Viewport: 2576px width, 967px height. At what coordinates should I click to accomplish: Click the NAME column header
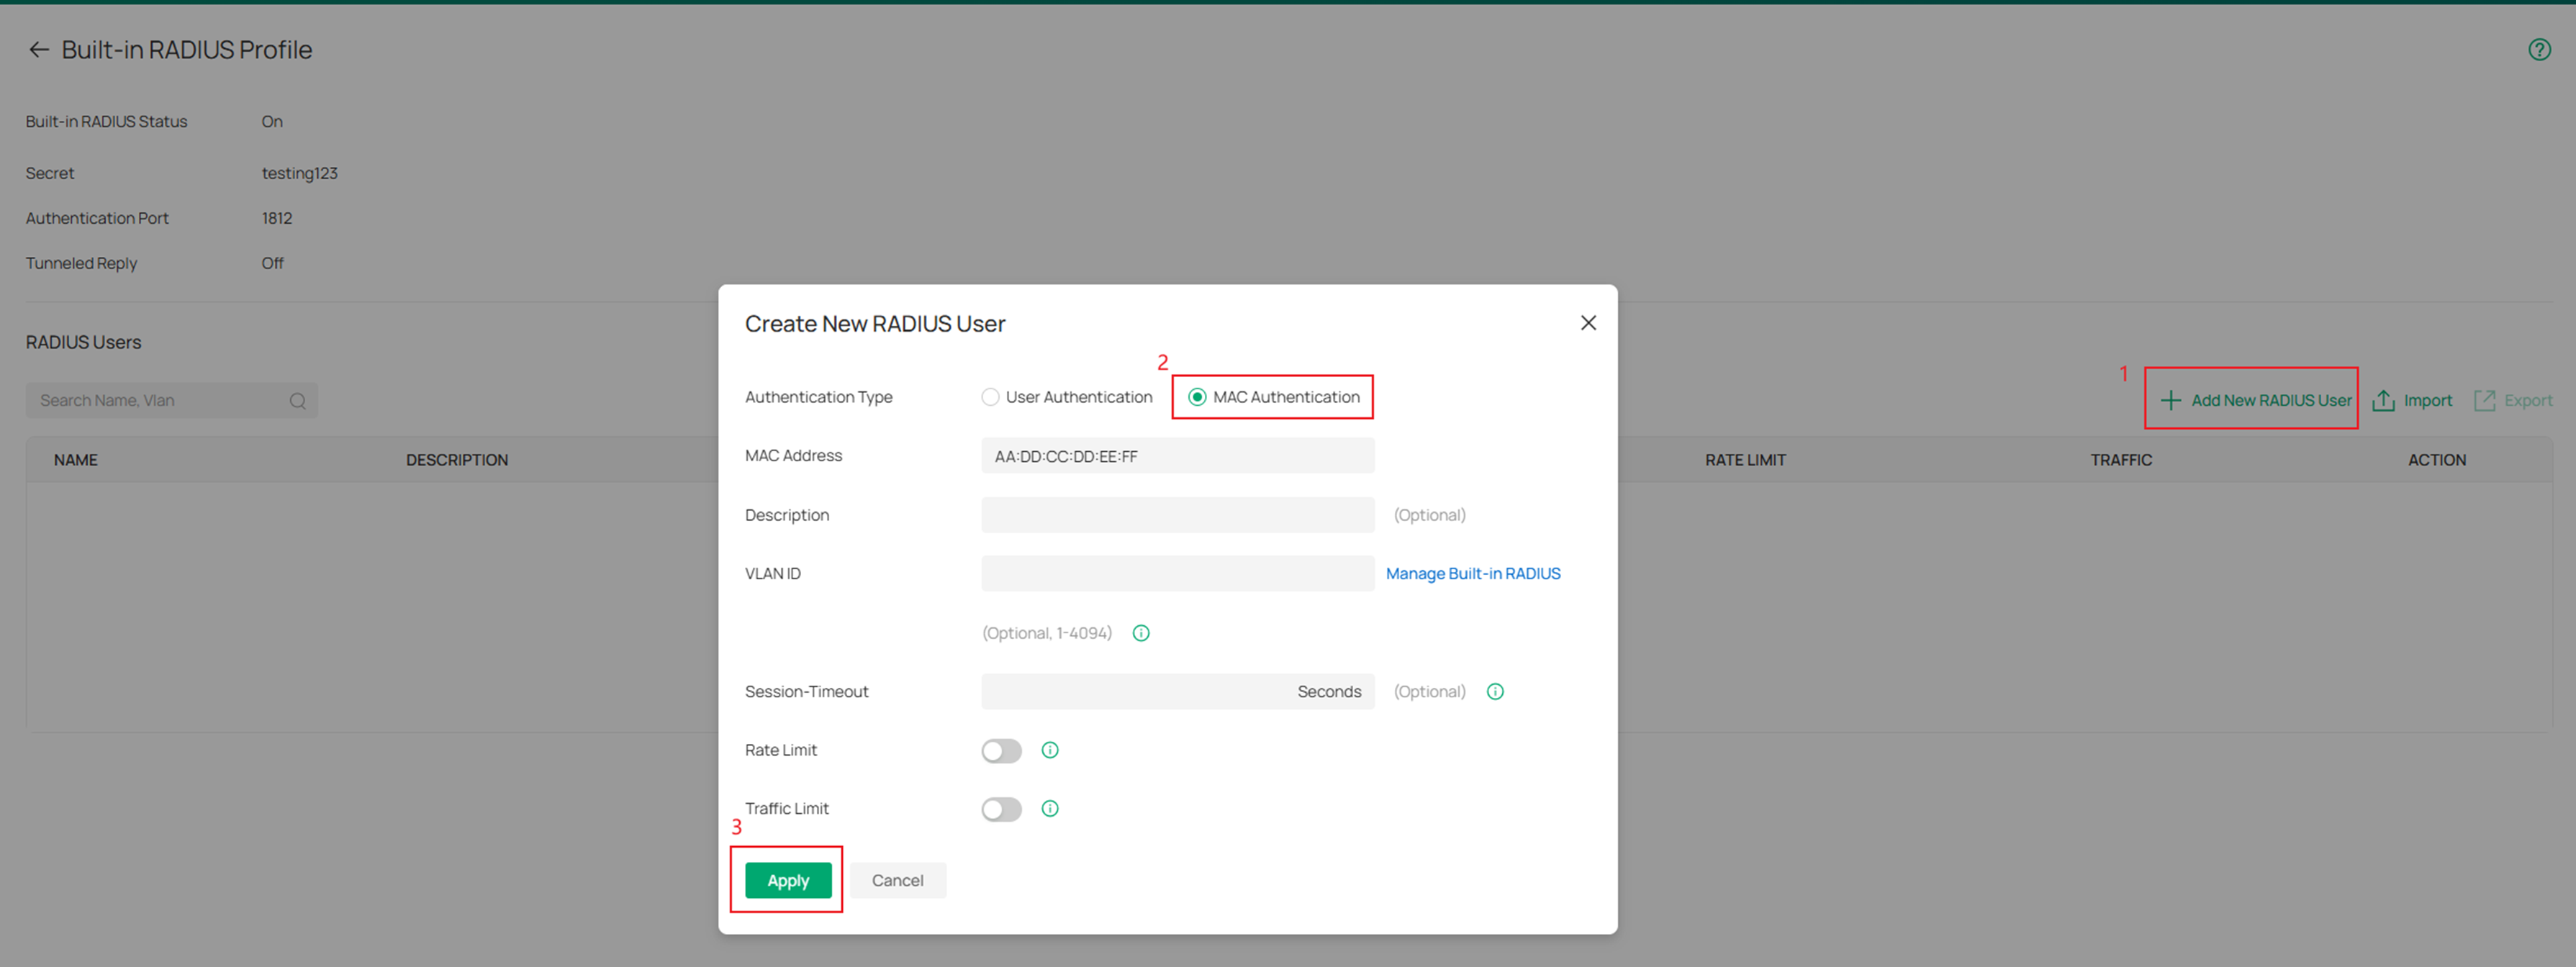point(76,460)
